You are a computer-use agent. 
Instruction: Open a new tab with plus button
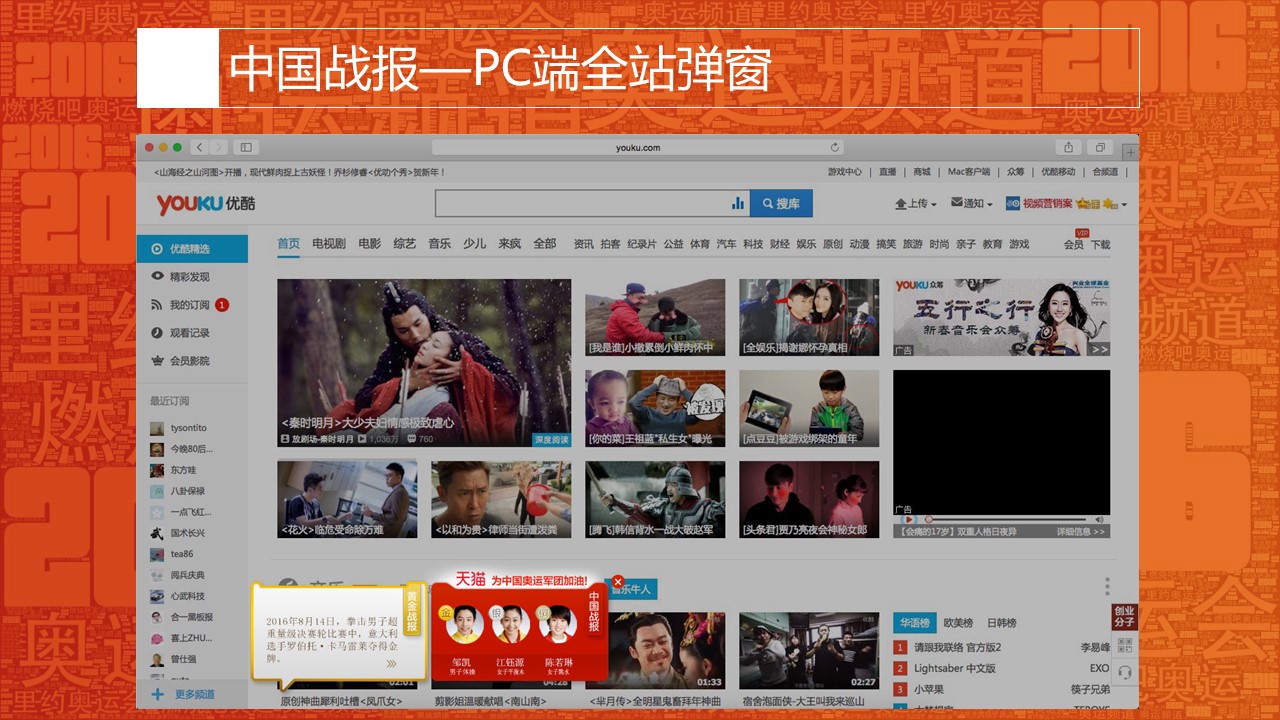click(x=1130, y=151)
